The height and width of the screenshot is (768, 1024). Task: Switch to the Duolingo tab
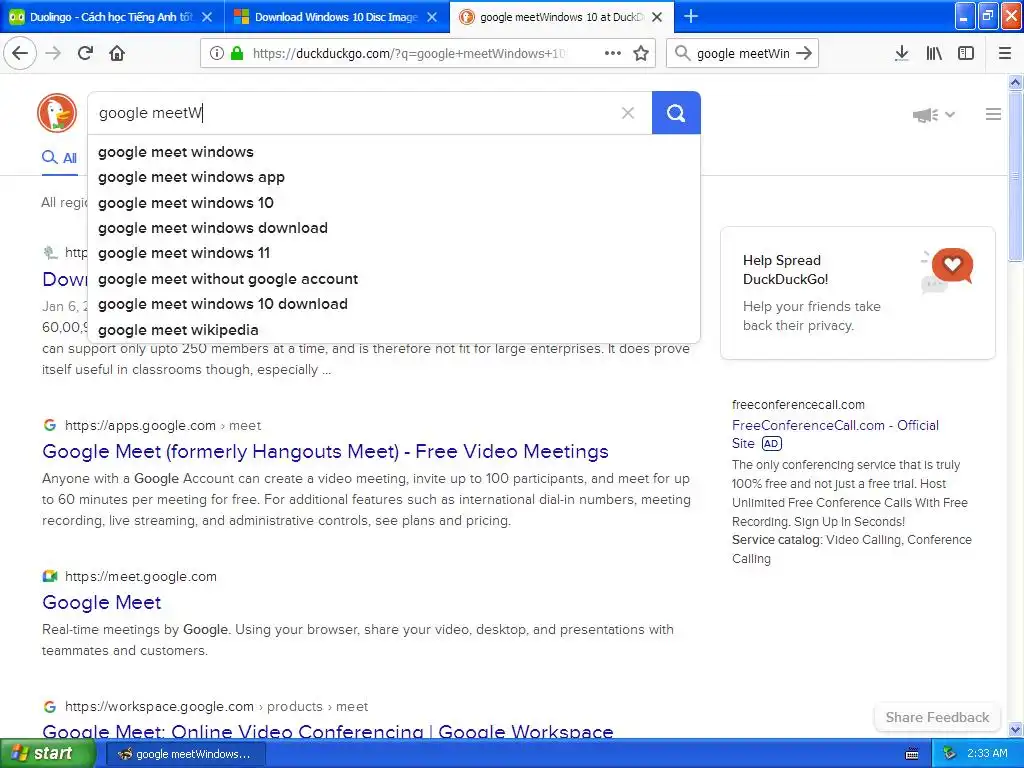[111, 17]
